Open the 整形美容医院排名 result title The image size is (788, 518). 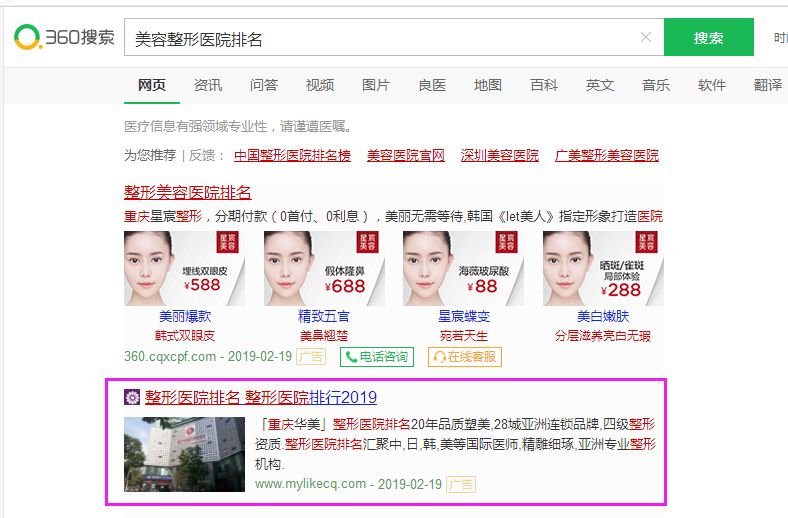click(188, 192)
